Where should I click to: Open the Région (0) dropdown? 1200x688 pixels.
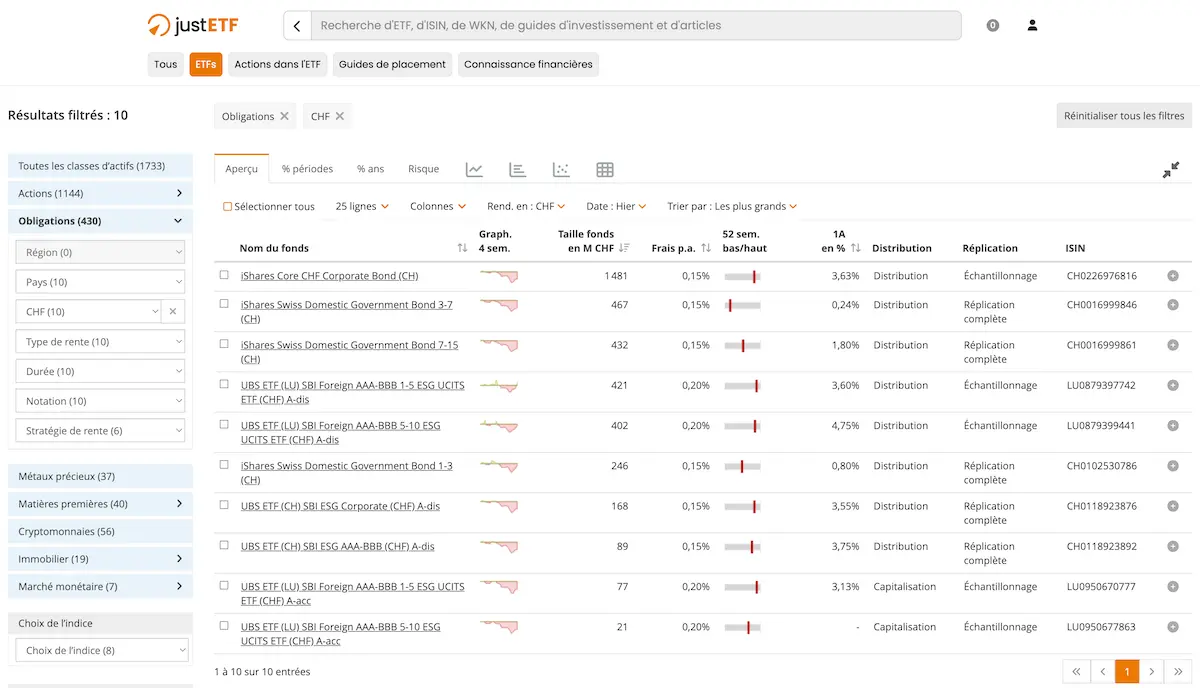pyautogui.click(x=101, y=252)
